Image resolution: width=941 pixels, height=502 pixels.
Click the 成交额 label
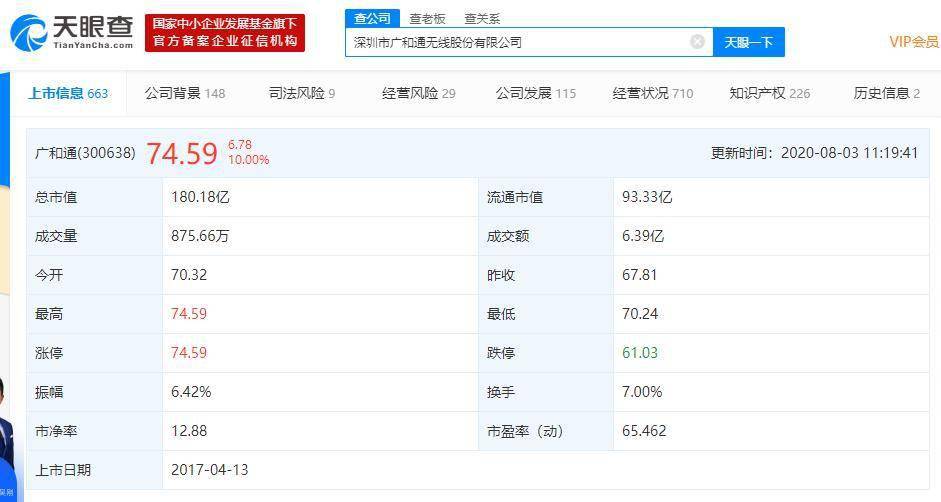click(508, 236)
